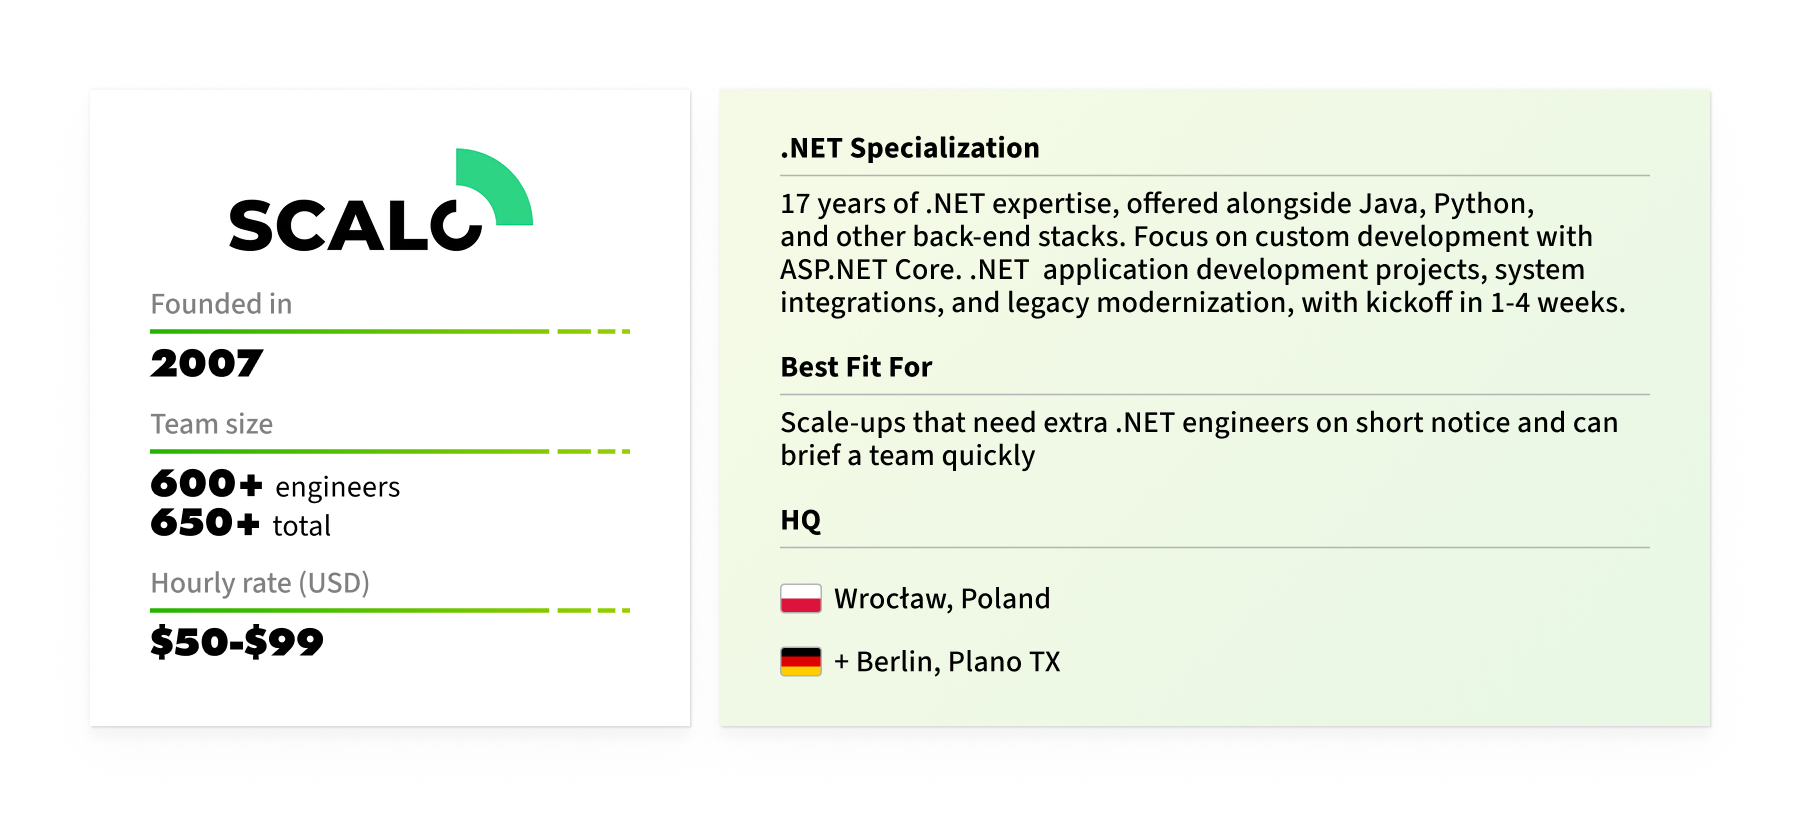1800x816 pixels.
Task: Click the 'brief a team quickly' line
Action: 908,456
